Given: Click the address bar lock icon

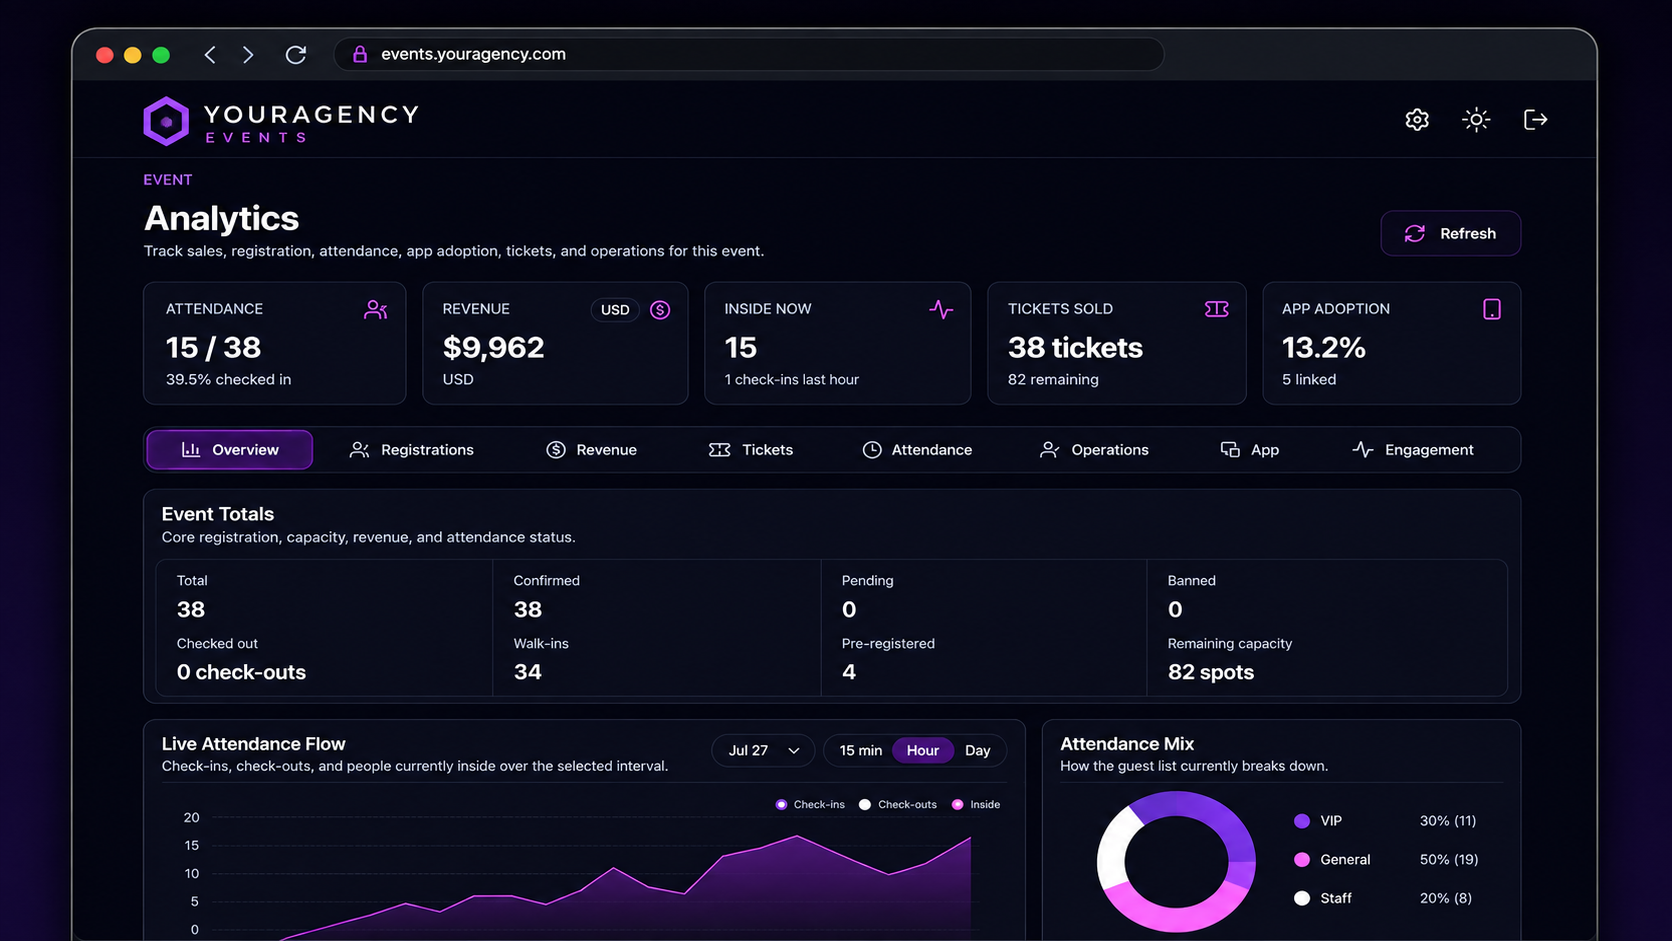Looking at the screenshot, I should pyautogui.click(x=360, y=54).
